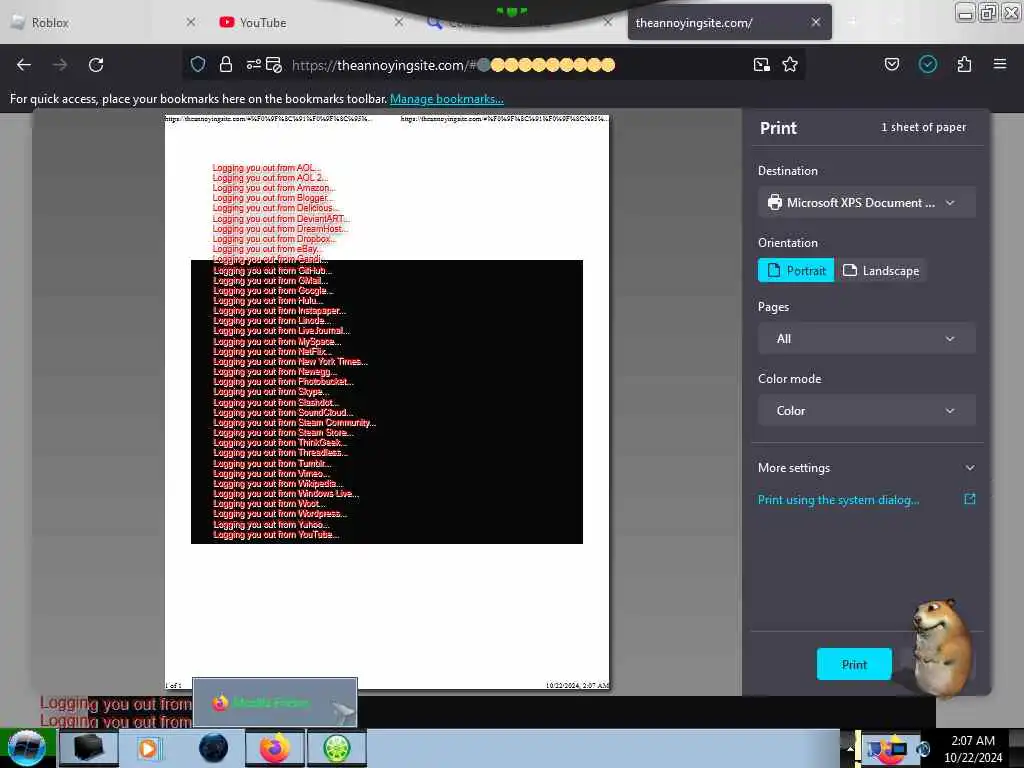Reload the page with the refresh icon
The height and width of the screenshot is (768, 1024).
(96, 65)
